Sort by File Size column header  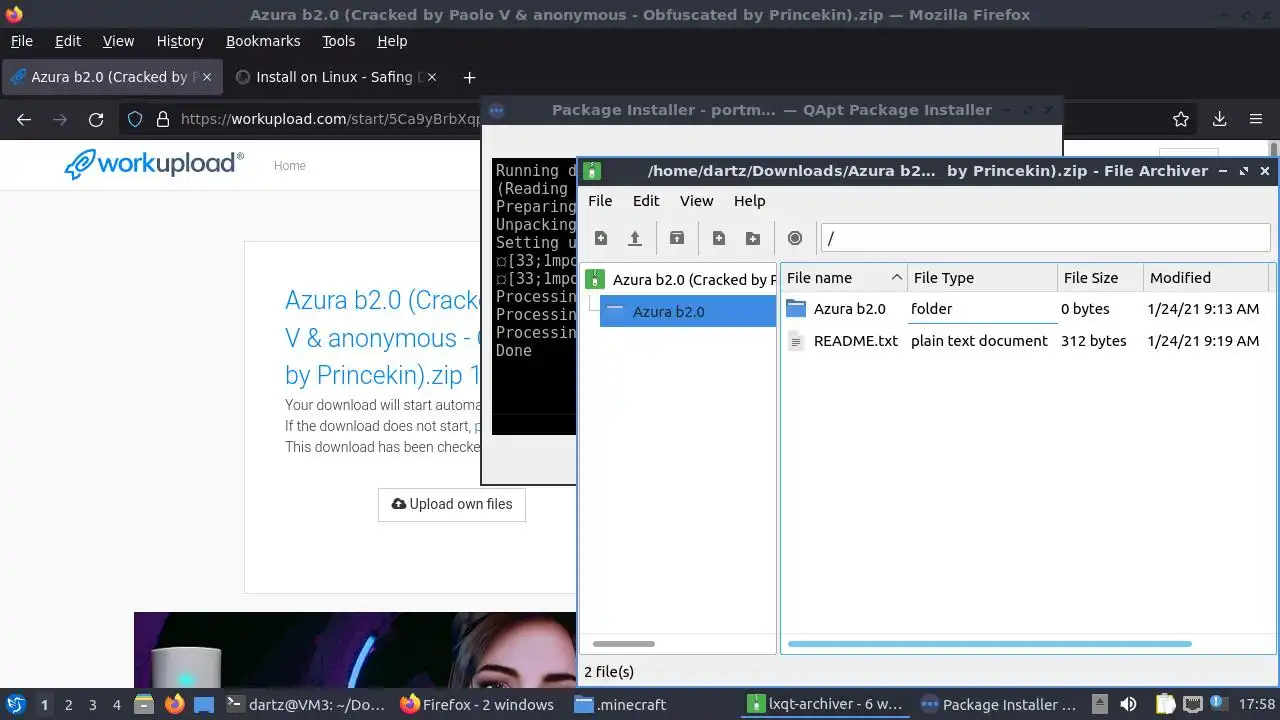[1099, 278]
